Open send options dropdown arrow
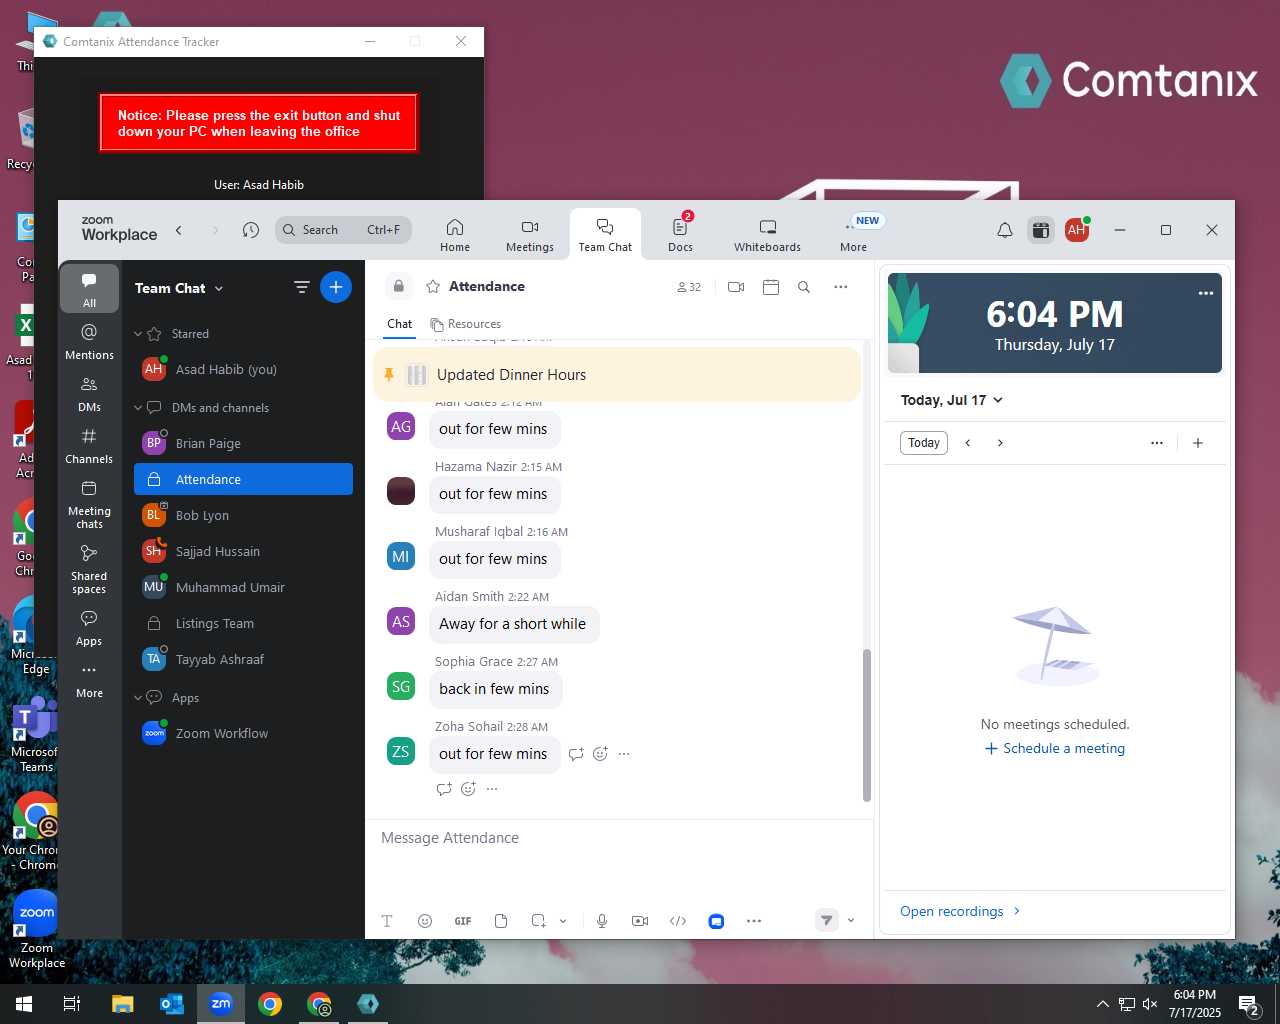 point(851,921)
